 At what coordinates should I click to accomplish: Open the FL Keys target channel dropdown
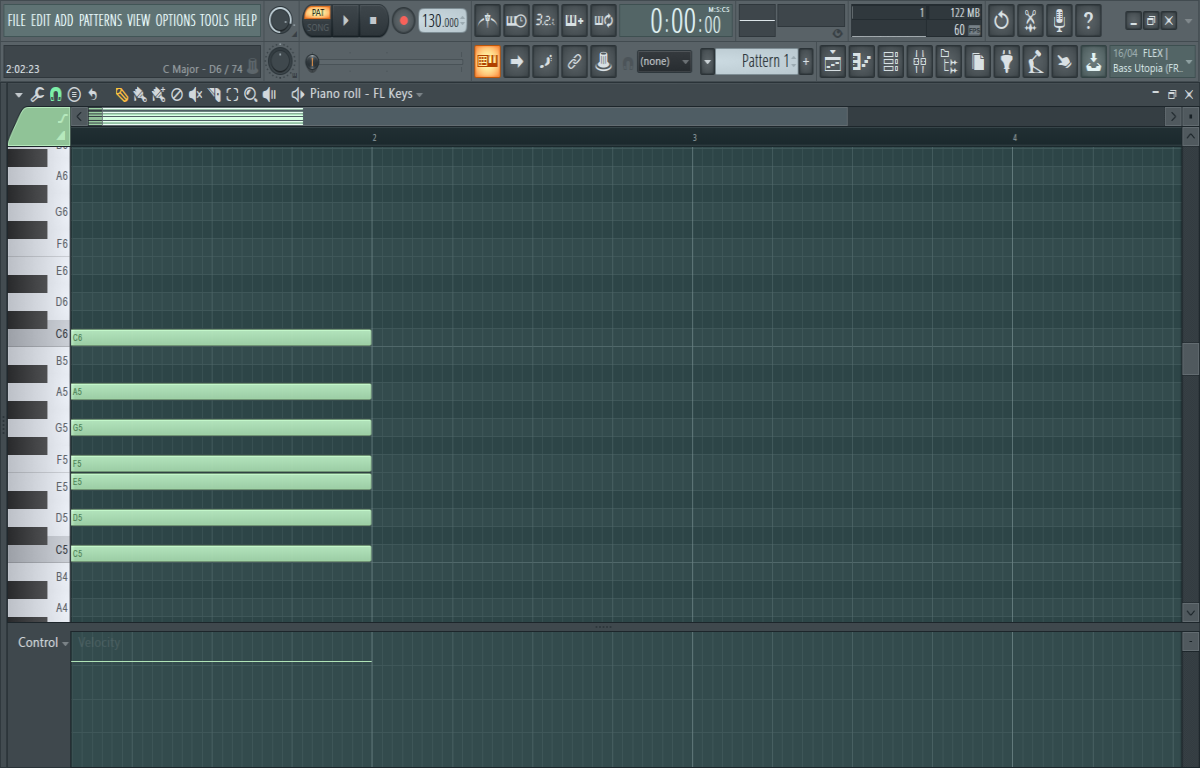(366, 94)
